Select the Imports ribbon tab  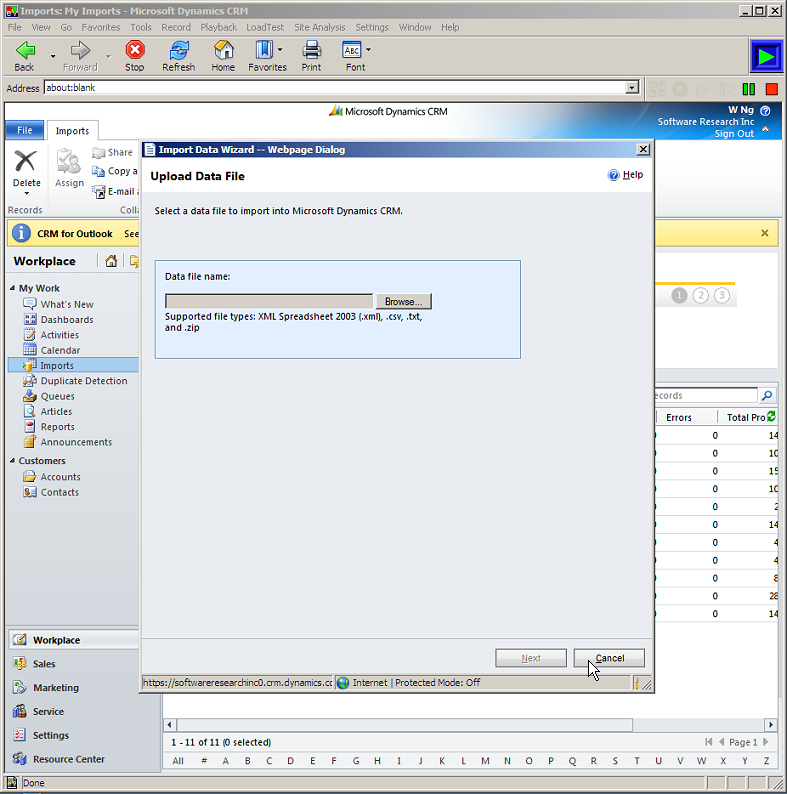pos(72,131)
